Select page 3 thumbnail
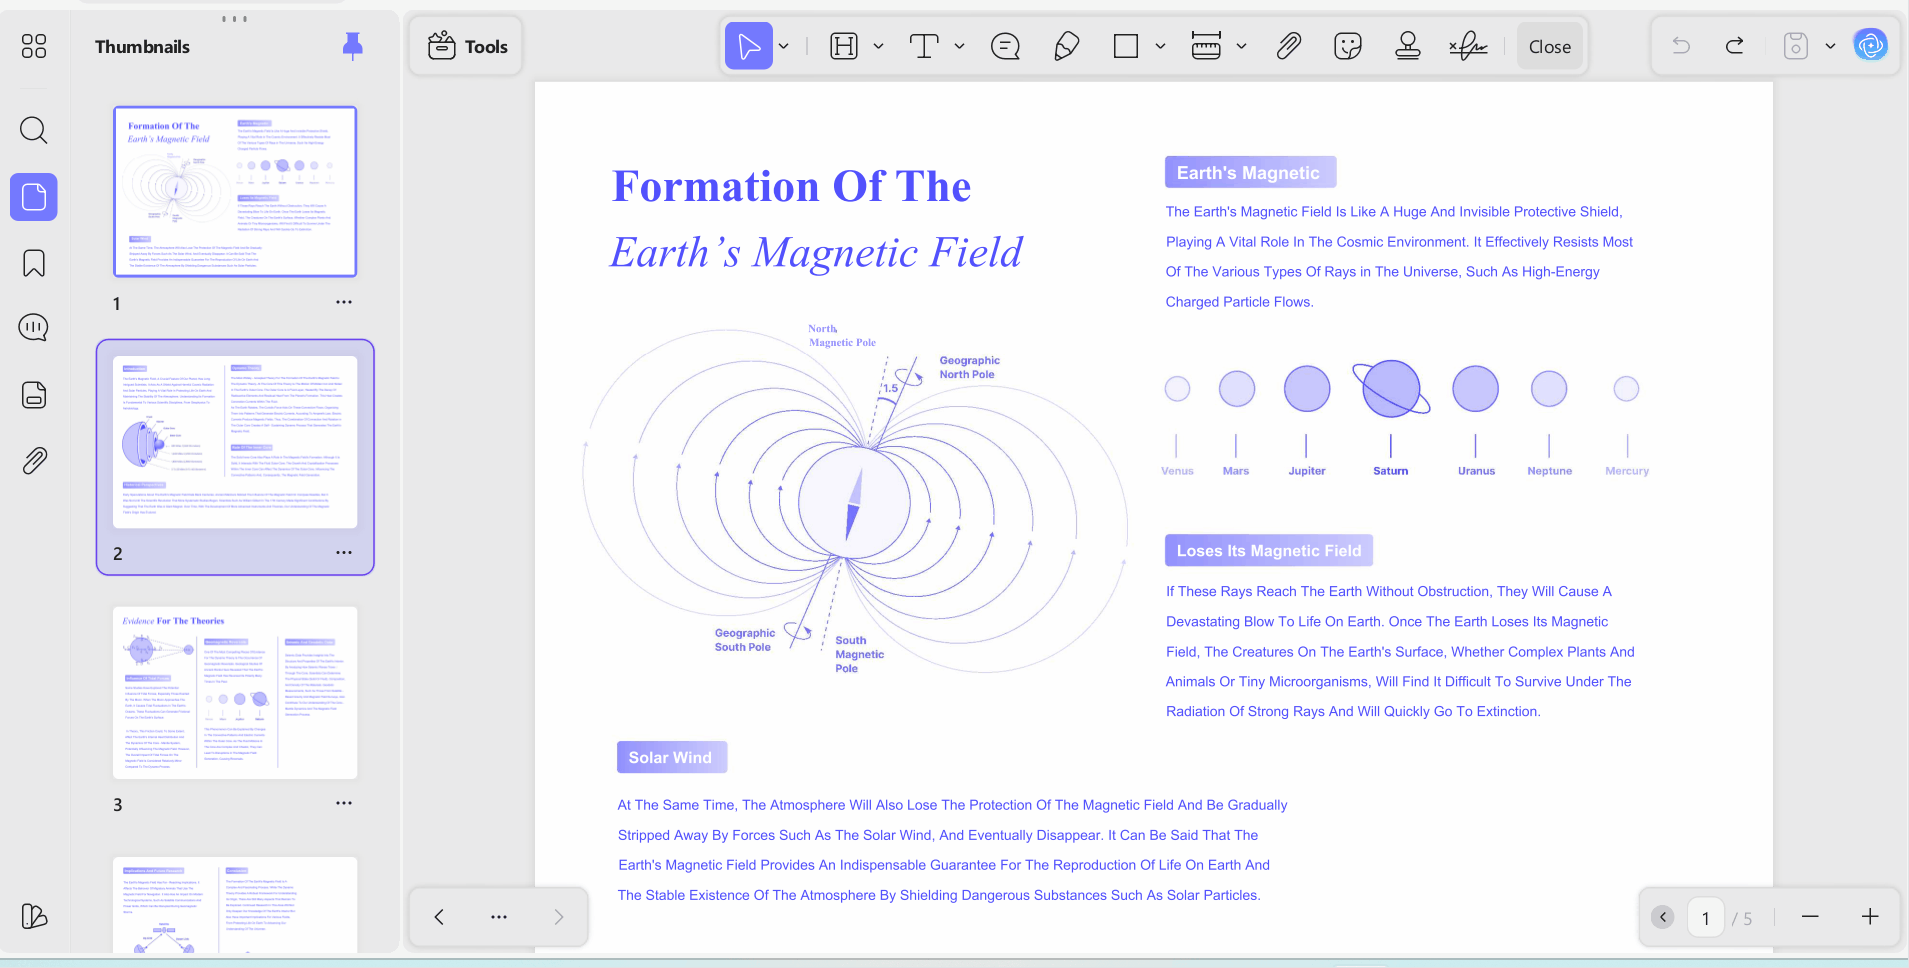The image size is (1909, 968). pyautogui.click(x=235, y=692)
